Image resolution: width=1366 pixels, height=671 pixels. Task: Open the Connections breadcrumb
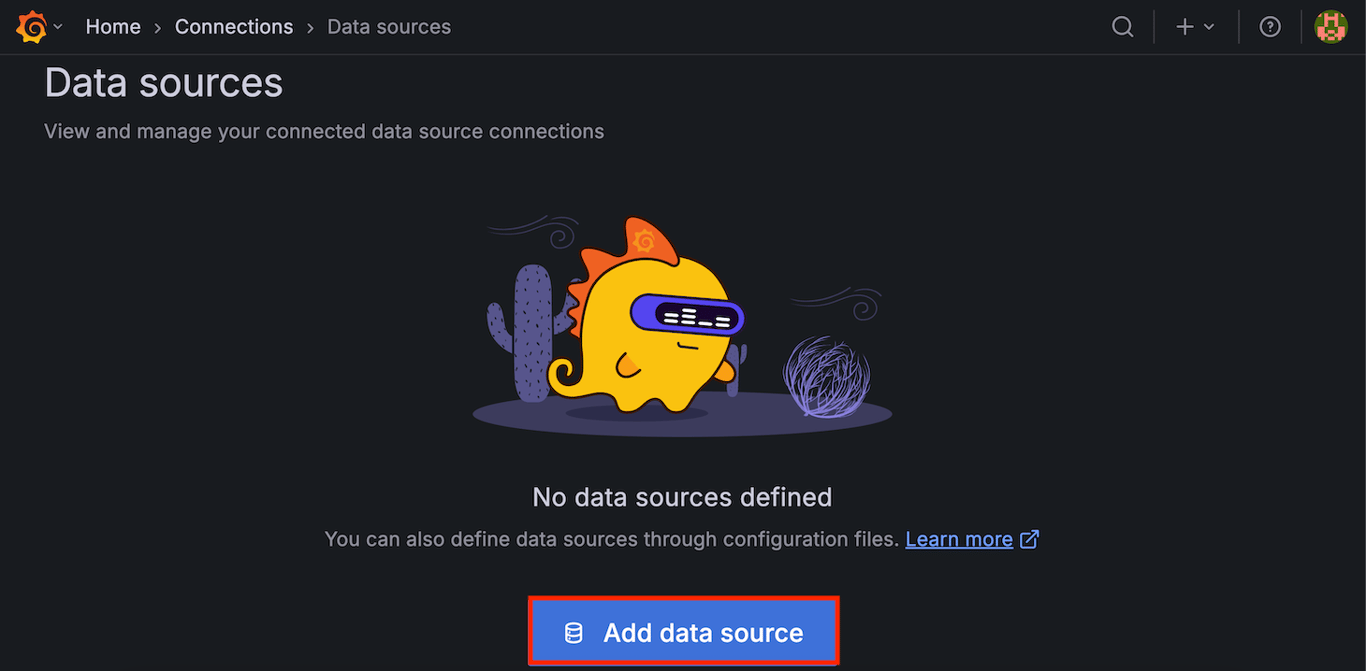click(233, 27)
